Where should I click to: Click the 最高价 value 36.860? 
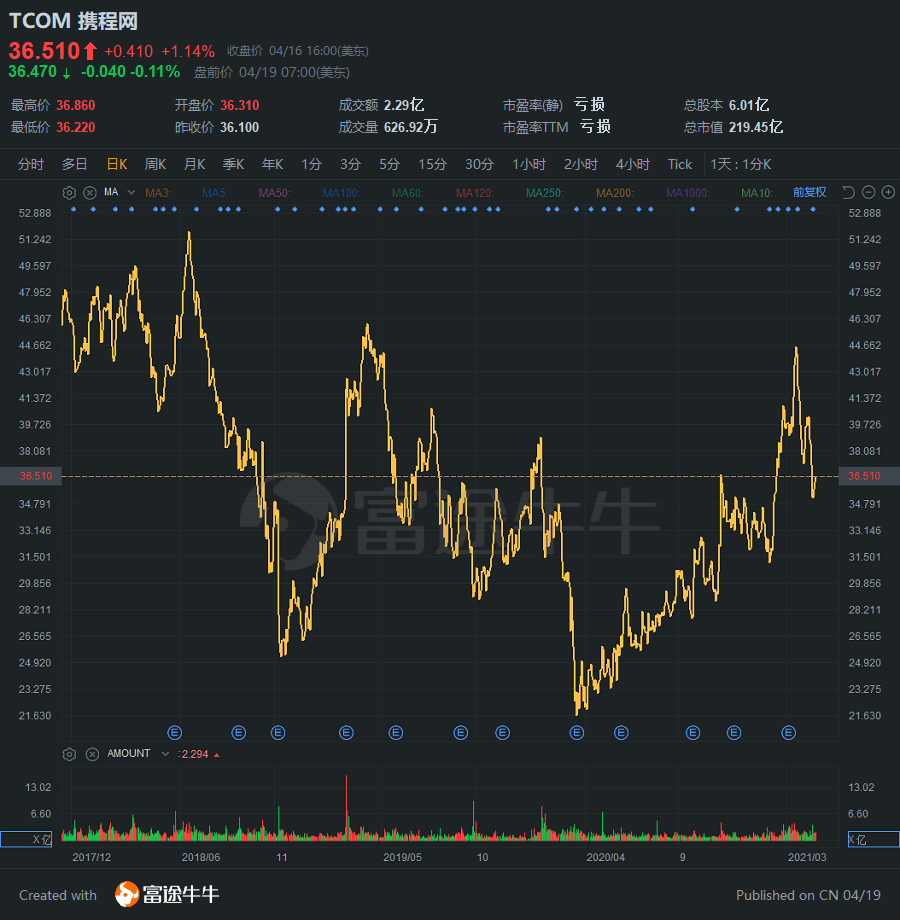coord(76,106)
